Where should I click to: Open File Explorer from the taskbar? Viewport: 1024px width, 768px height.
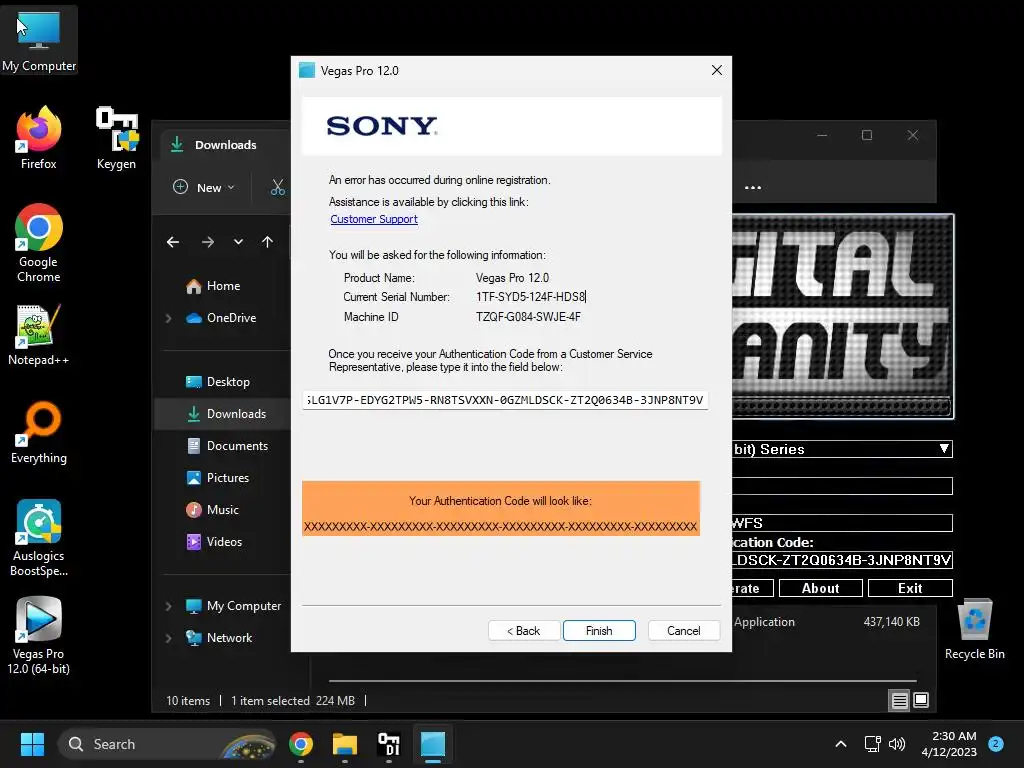345,744
